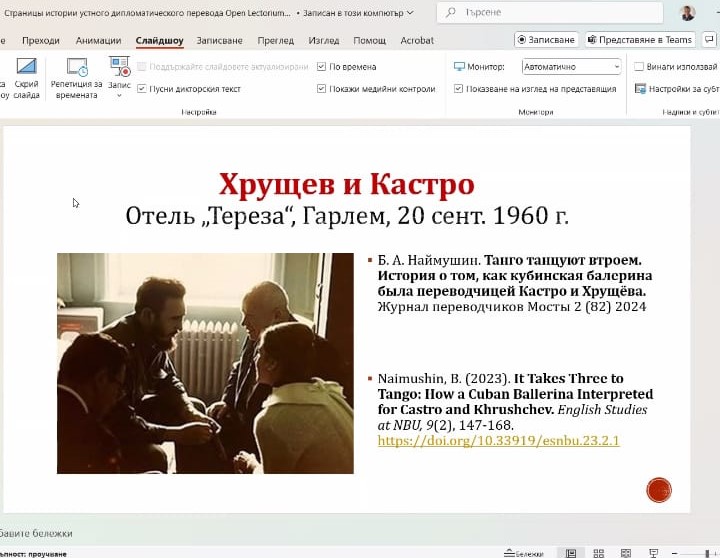The height and width of the screenshot is (558, 720).
Task: Toggle the Play narrations (Пусни дикторския текст) checkbox
Action: (x=142, y=89)
